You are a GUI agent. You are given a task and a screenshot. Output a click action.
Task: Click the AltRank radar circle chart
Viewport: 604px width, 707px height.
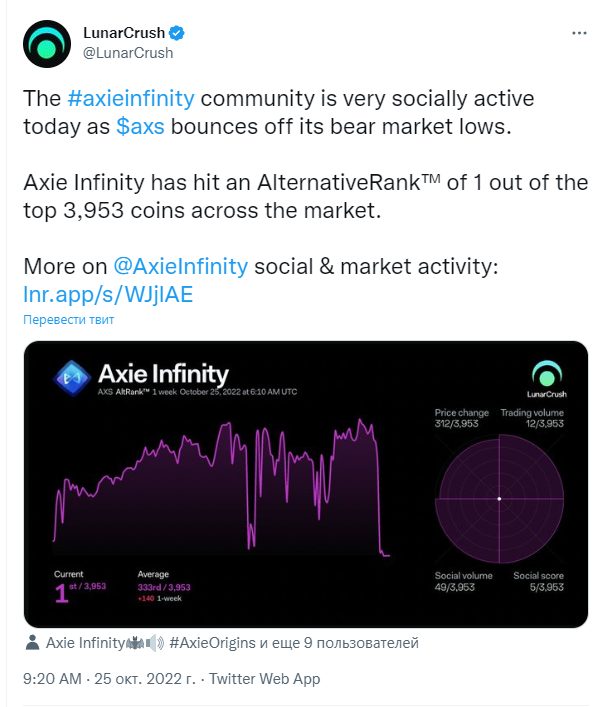(x=499, y=499)
